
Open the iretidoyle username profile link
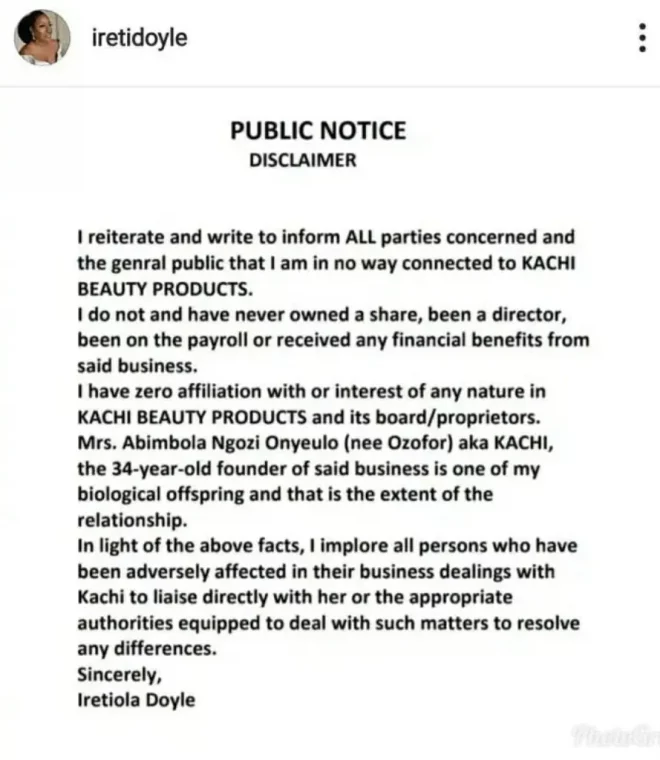pos(139,38)
